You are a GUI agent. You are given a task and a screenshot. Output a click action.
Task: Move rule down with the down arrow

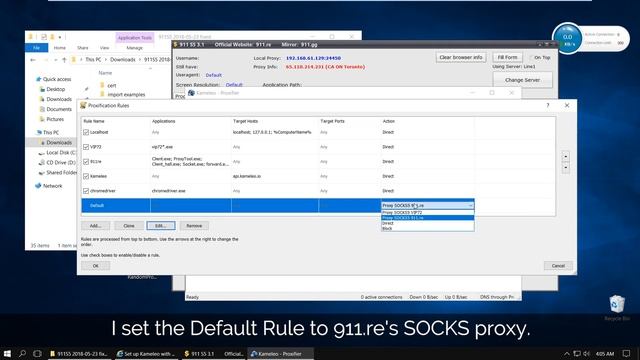coord(566,167)
